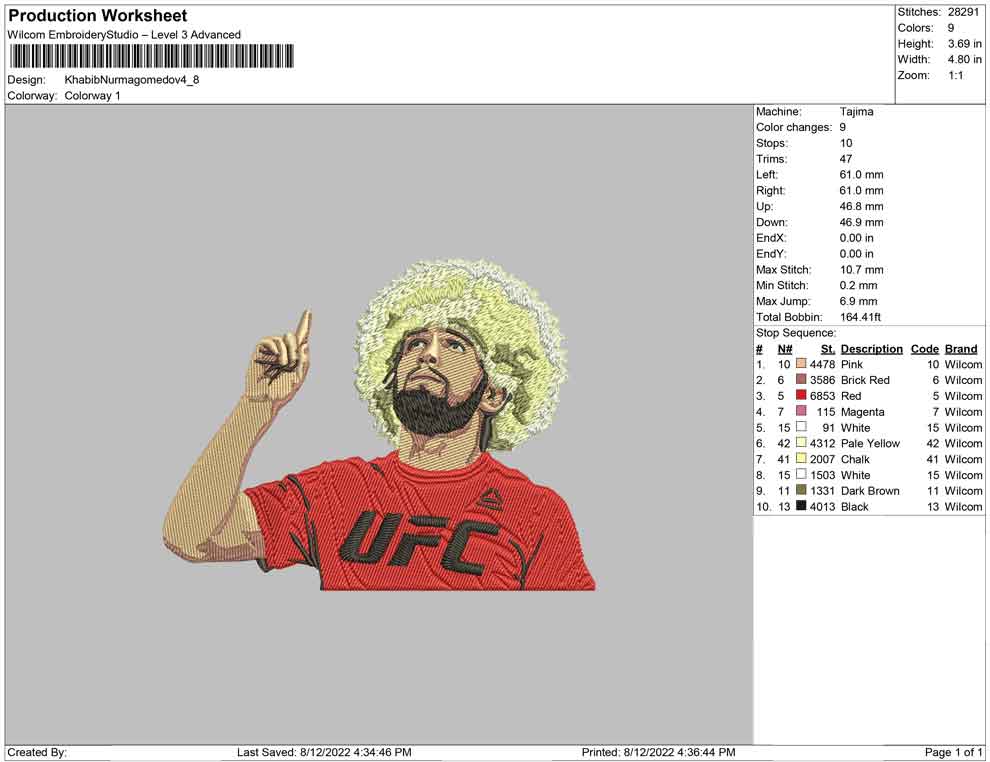Click the embroidery design preview image
This screenshot has height=762, width=990.
[x=378, y=424]
